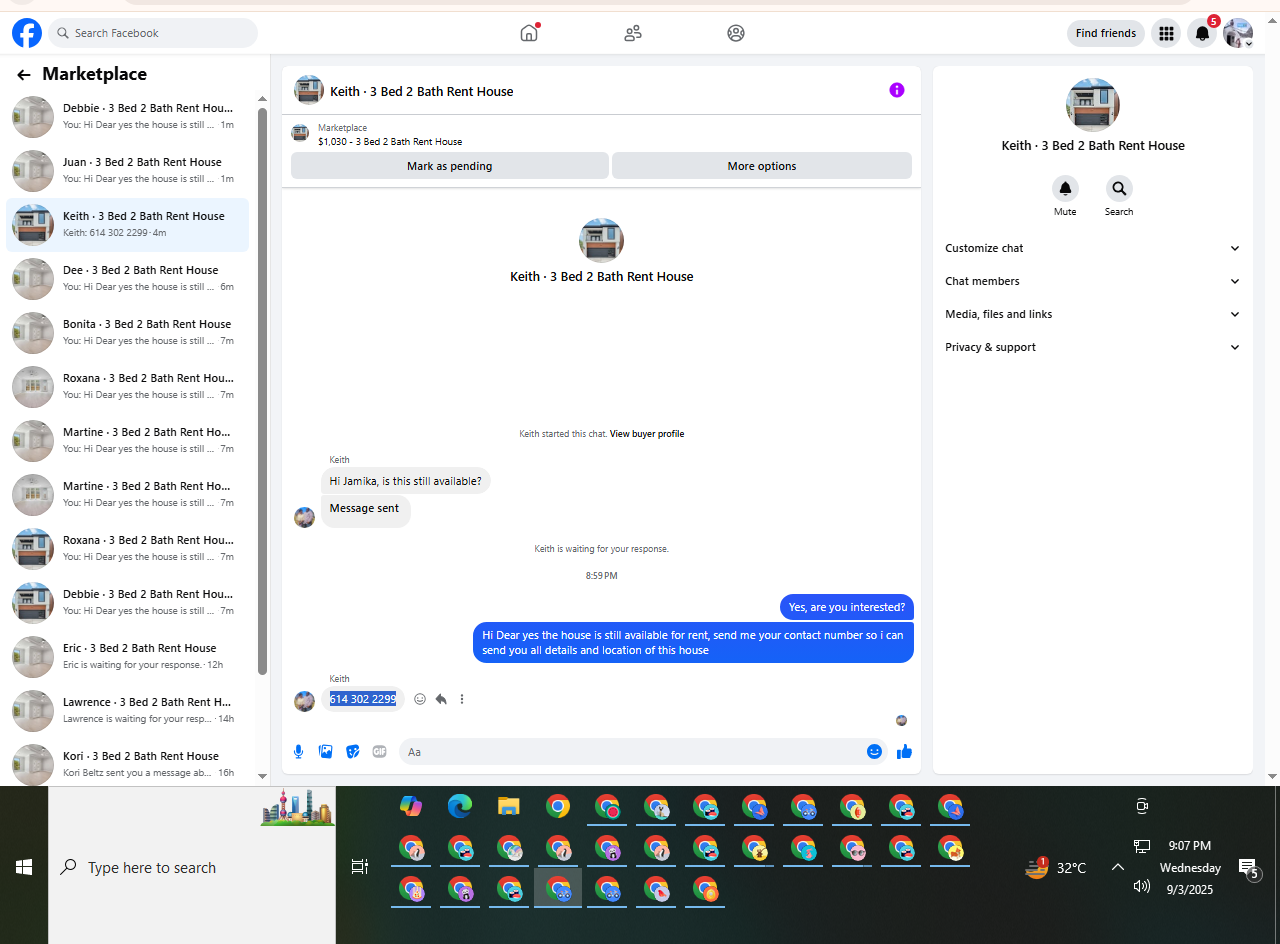Go back using the Marketplace arrow

tap(24, 75)
